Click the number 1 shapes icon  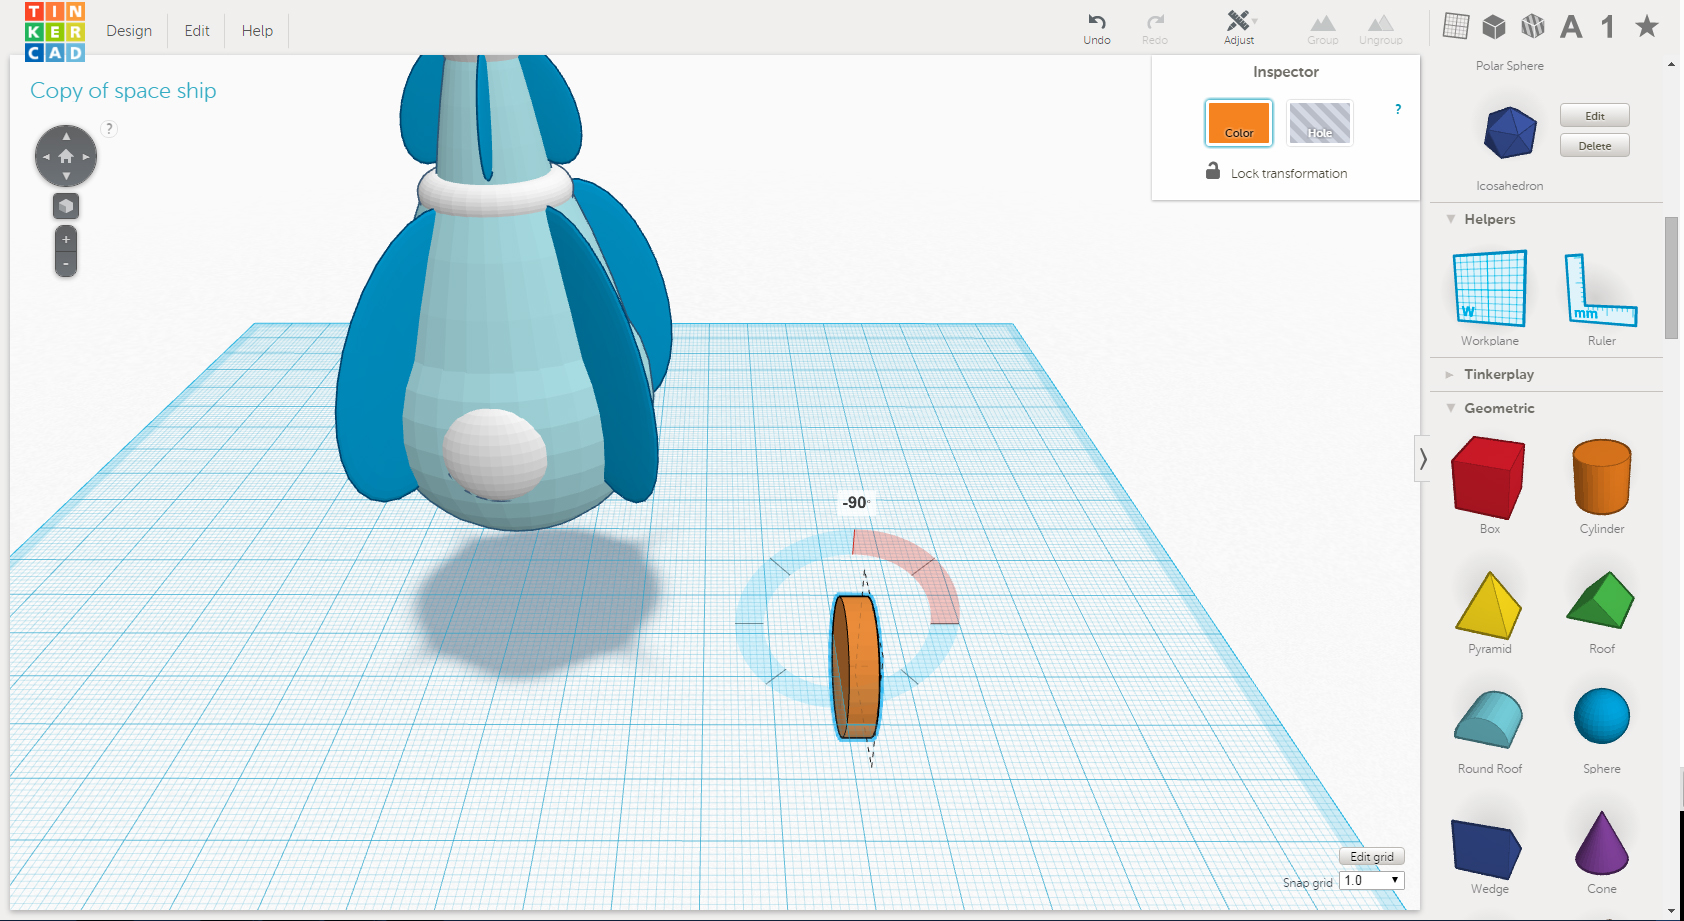pos(1608,26)
